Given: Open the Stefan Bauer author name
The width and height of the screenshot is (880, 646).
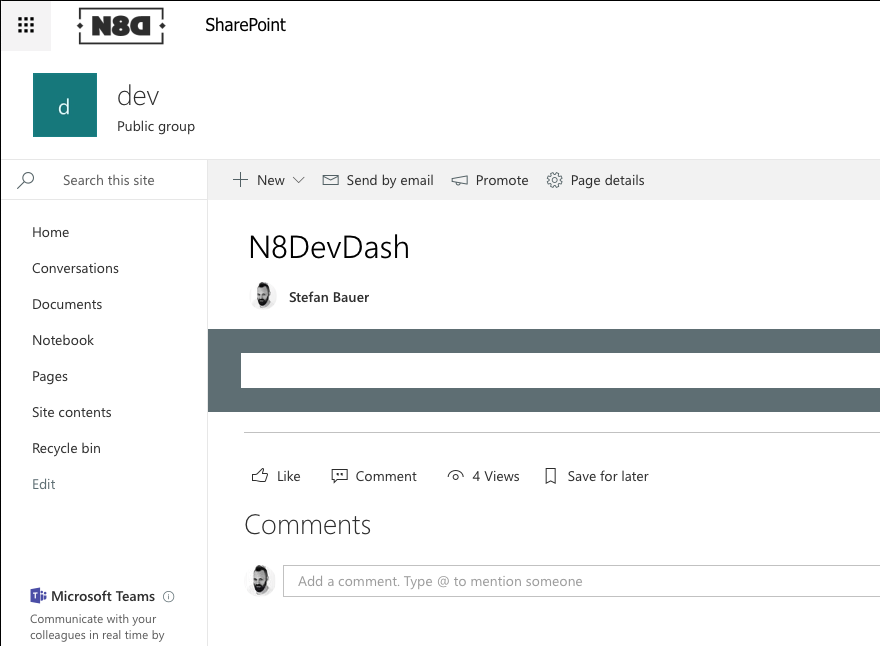Looking at the screenshot, I should click(329, 297).
